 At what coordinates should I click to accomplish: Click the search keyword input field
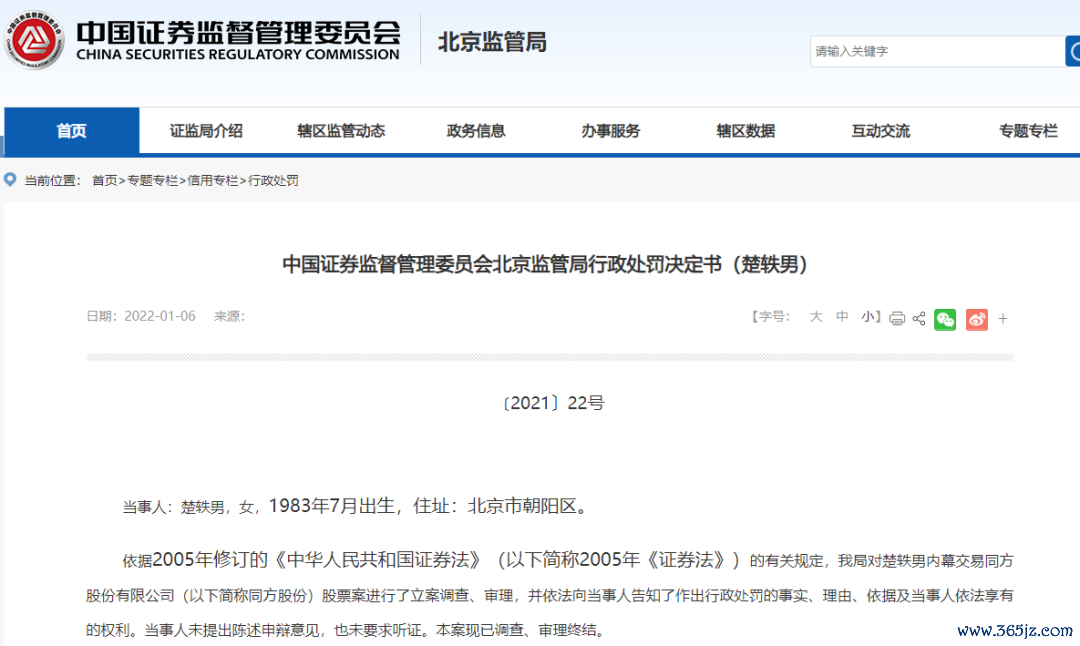pyautogui.click(x=937, y=52)
